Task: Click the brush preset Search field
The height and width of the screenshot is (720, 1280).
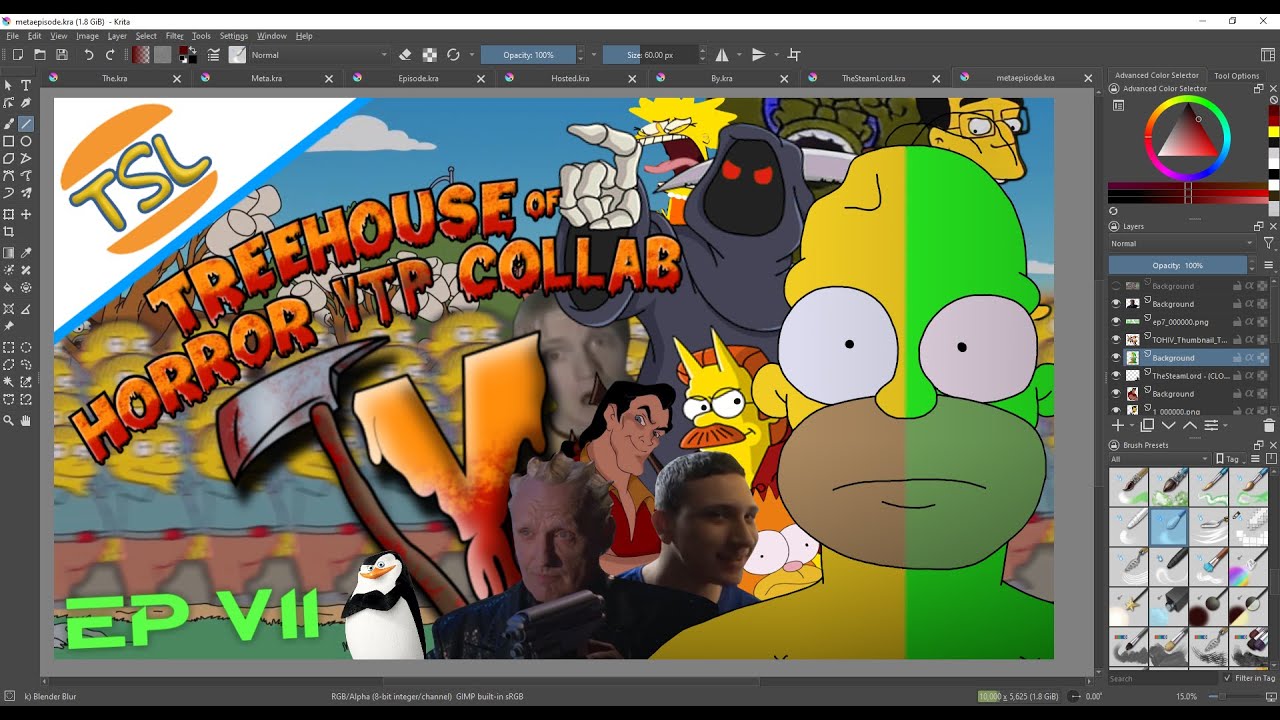Action: pyautogui.click(x=1163, y=678)
